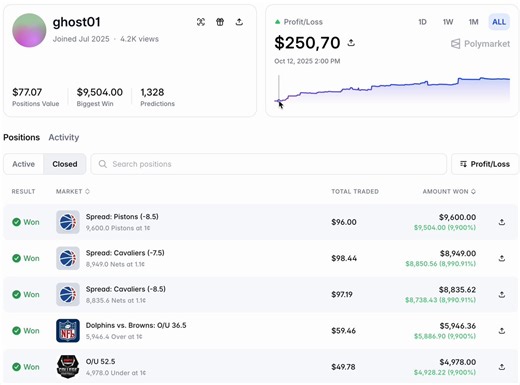The image size is (520, 385).
Task: Open the Spread: Cavaliers (-8.5) market
Action: (x=126, y=289)
